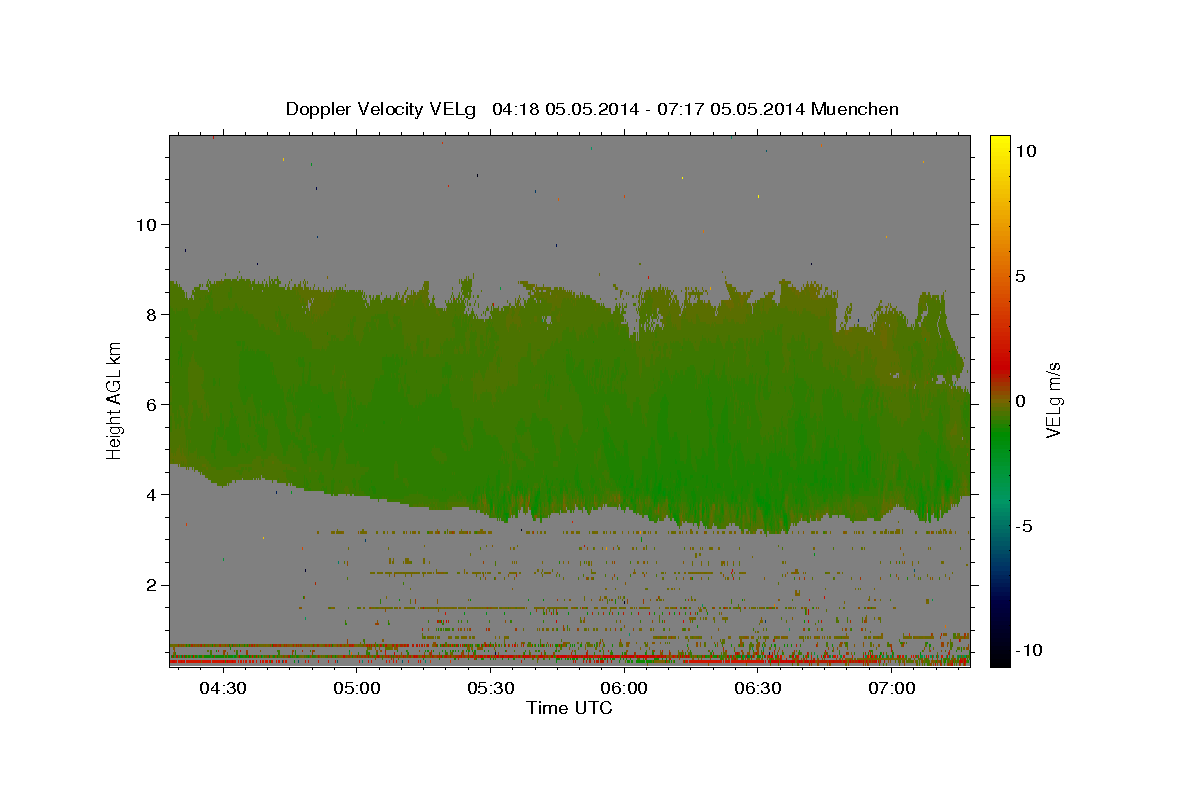The image size is (1200, 800).
Task: Click the 05:30 time tick label
Action: point(491,688)
